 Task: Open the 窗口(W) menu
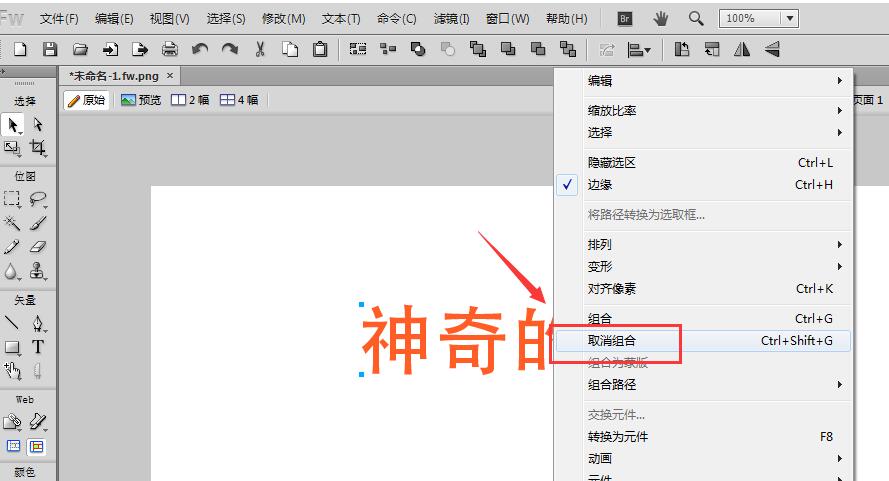click(507, 19)
